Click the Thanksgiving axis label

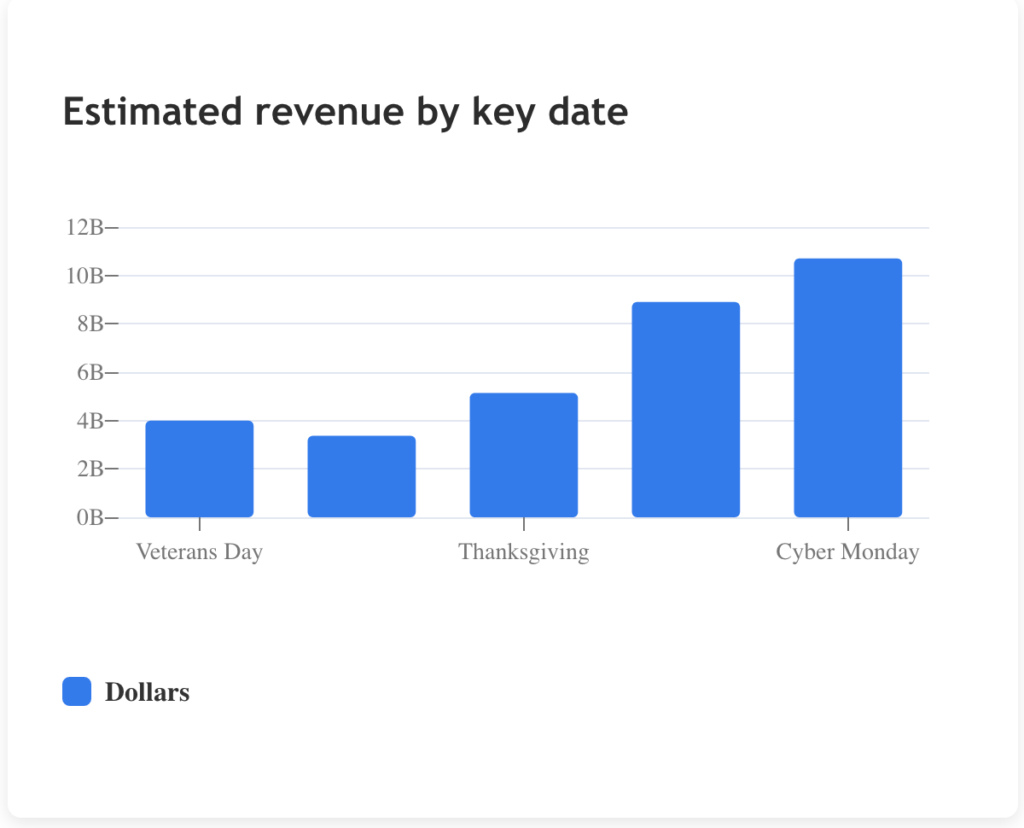click(x=524, y=551)
